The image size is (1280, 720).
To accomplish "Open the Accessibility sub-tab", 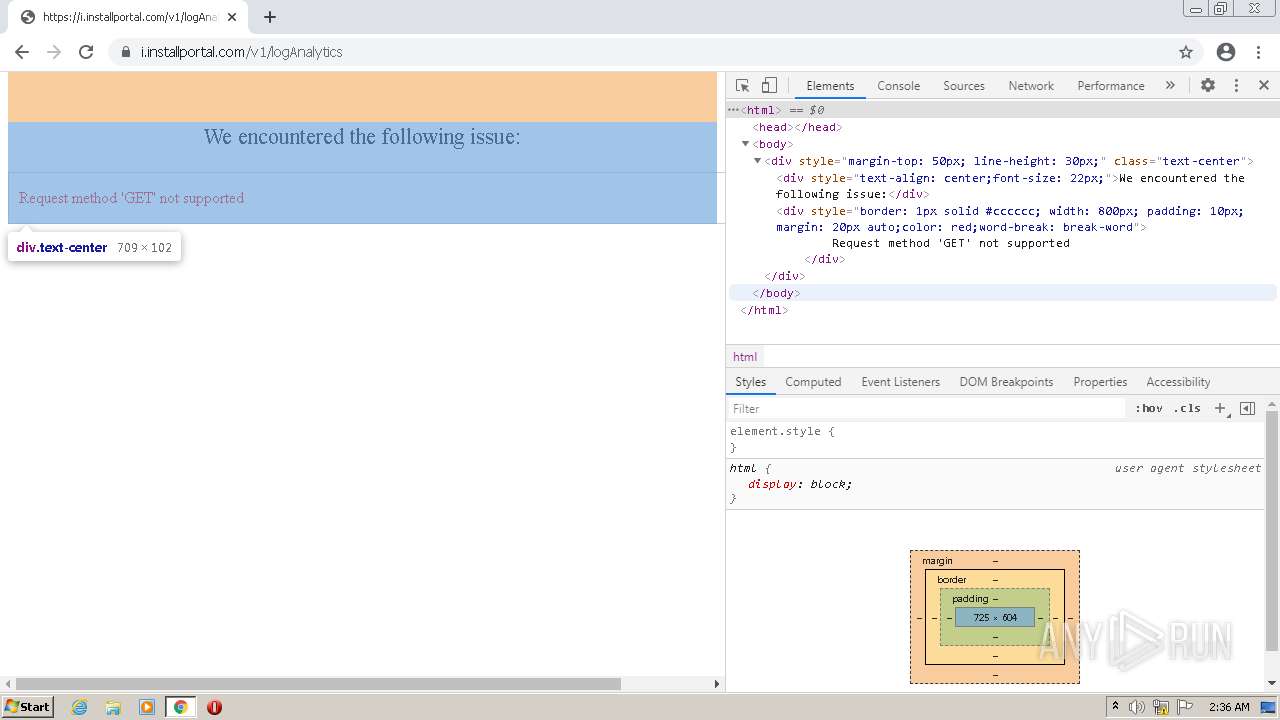I will [1178, 382].
